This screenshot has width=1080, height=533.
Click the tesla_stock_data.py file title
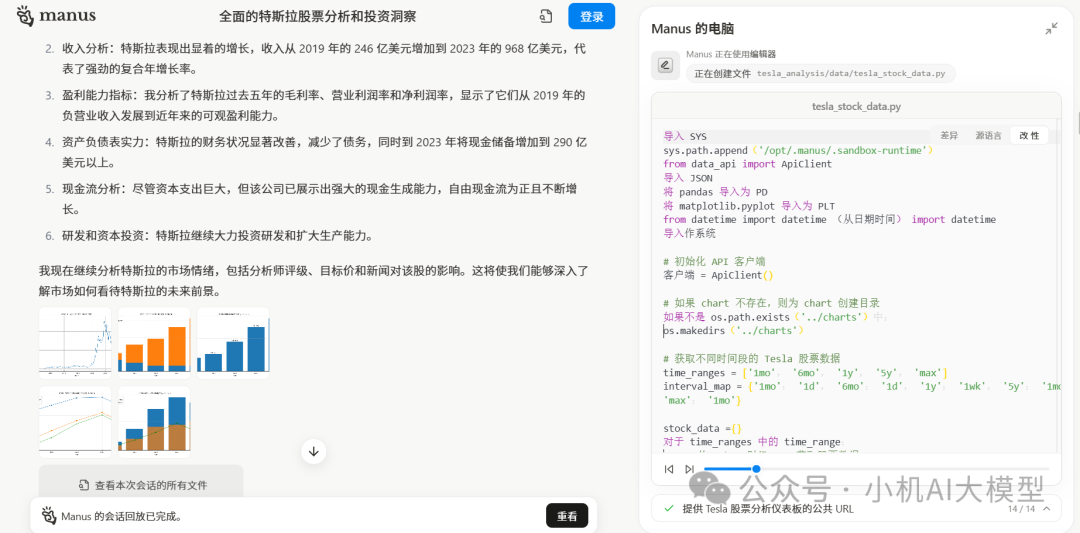(857, 107)
